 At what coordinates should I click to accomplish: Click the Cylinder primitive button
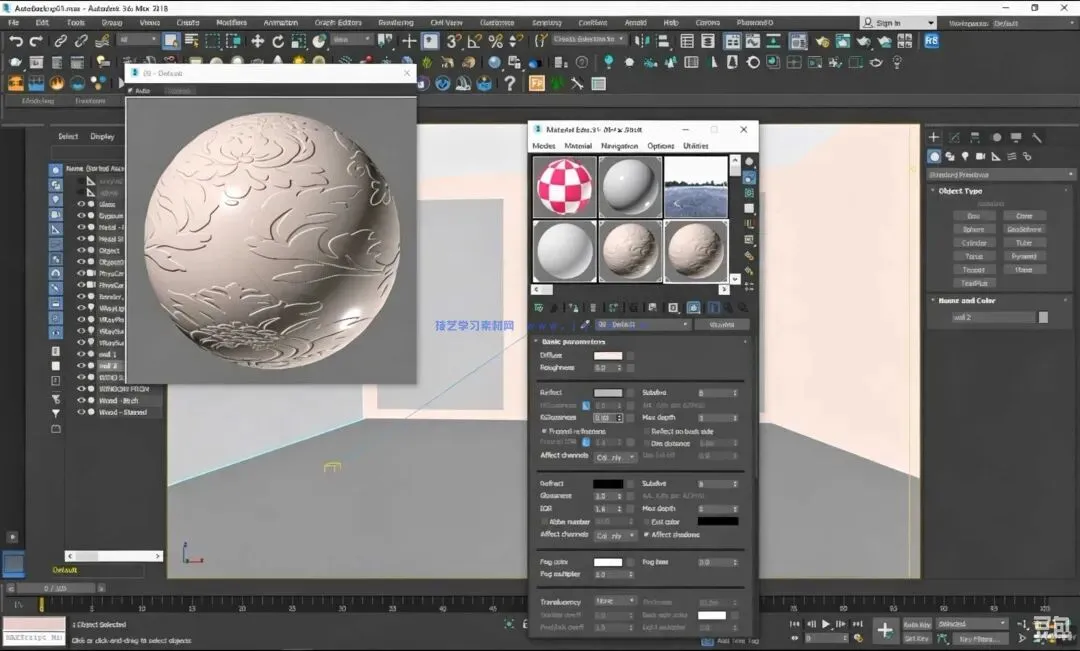coord(974,243)
